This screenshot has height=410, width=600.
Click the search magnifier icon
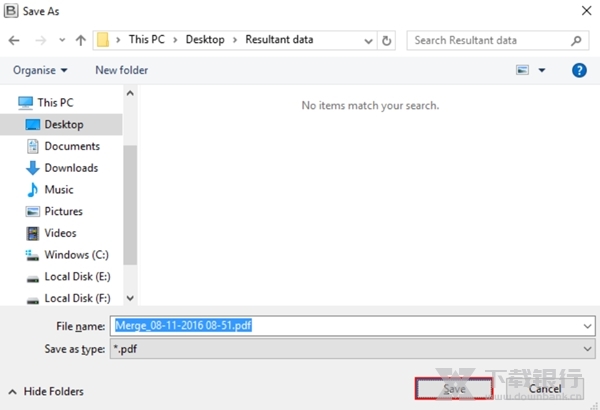pos(576,40)
